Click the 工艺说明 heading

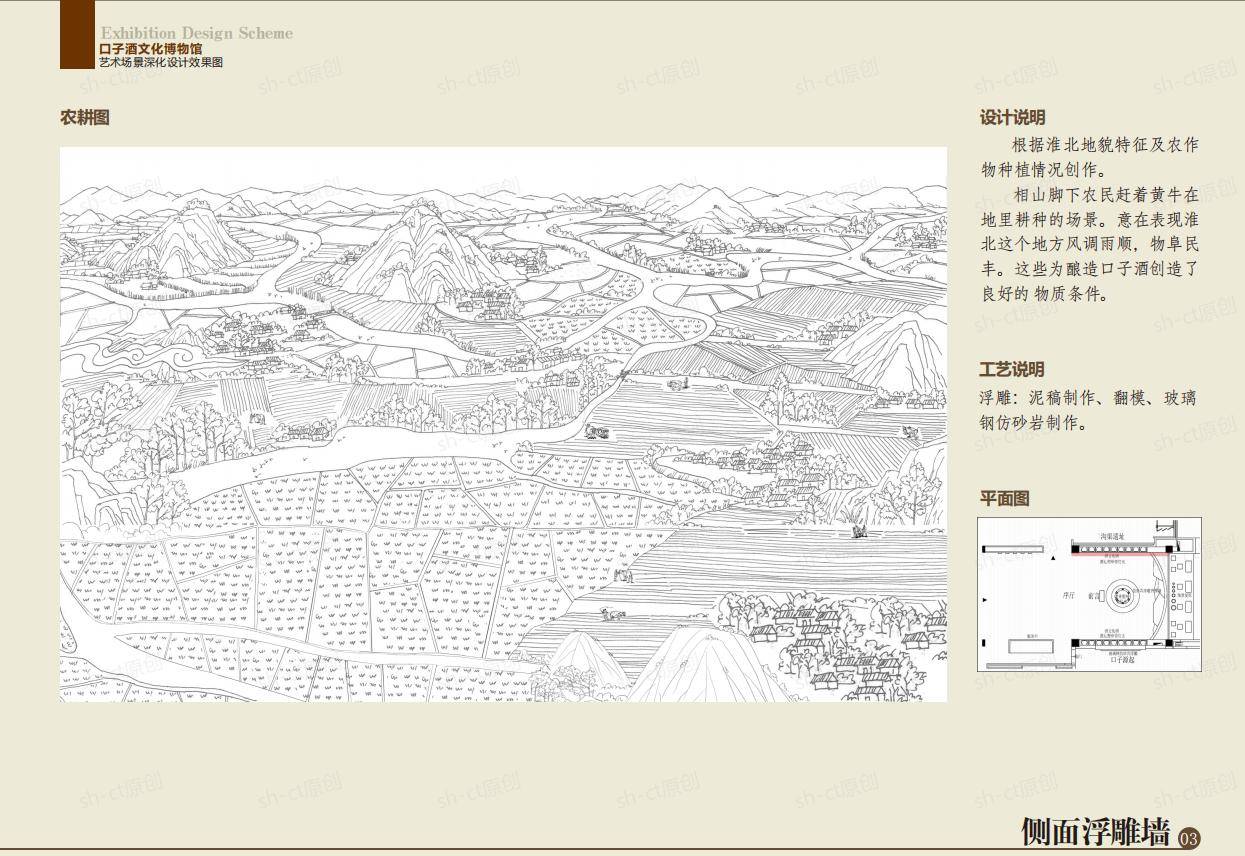[x=1012, y=369]
